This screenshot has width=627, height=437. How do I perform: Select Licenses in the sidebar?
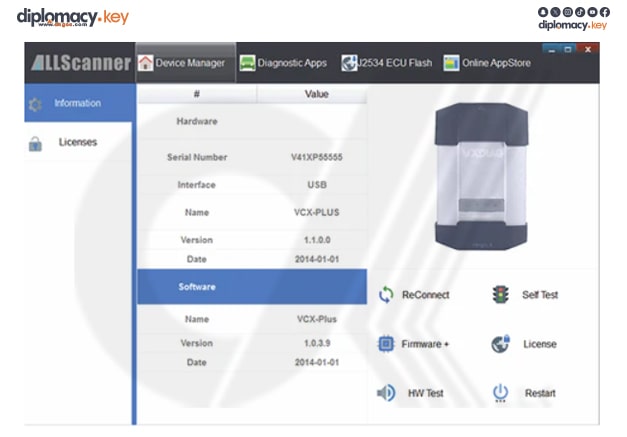coord(78,142)
